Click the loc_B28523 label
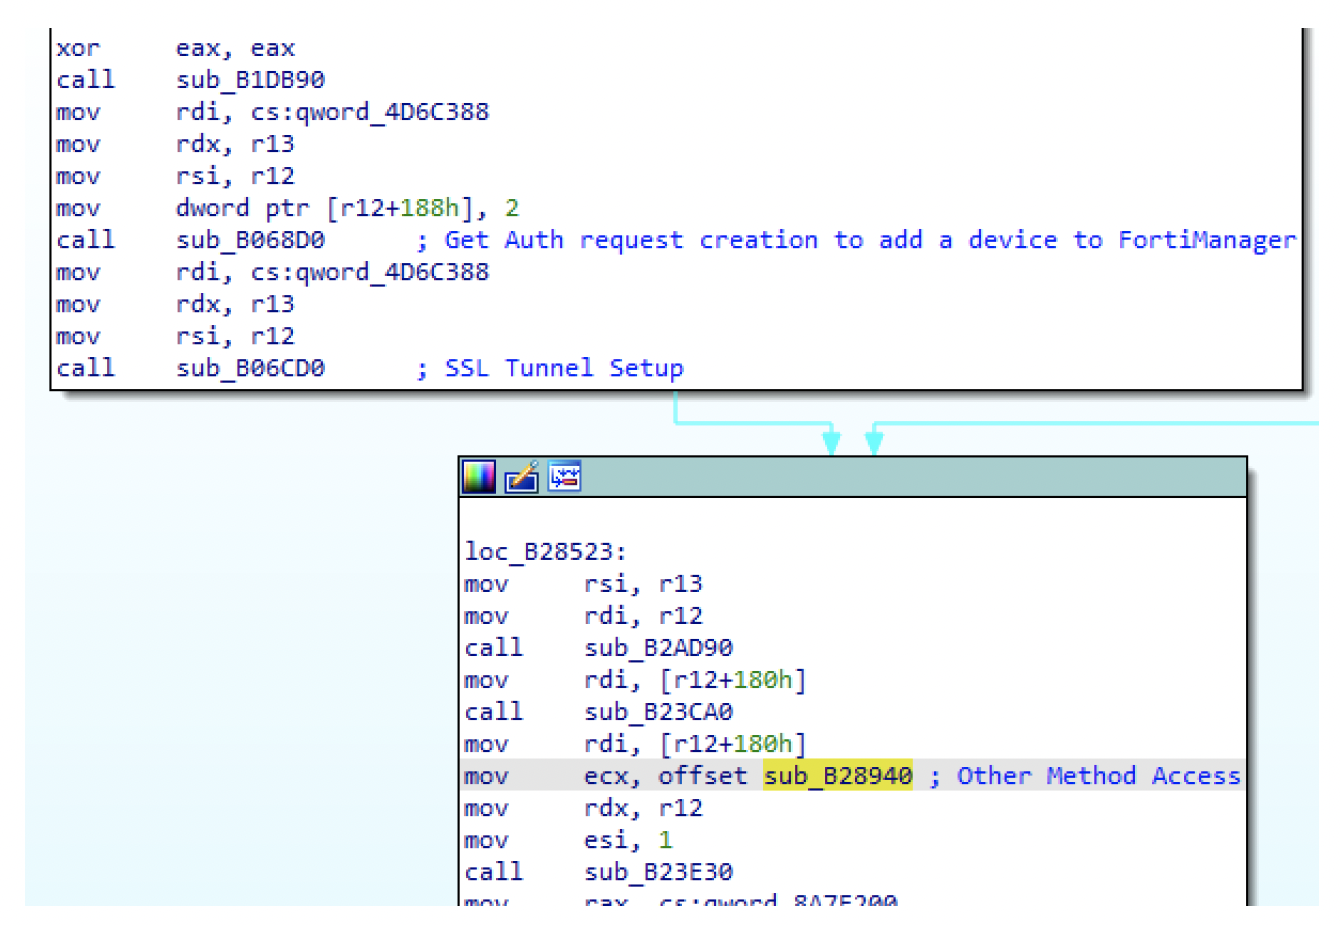 pyautogui.click(x=545, y=552)
